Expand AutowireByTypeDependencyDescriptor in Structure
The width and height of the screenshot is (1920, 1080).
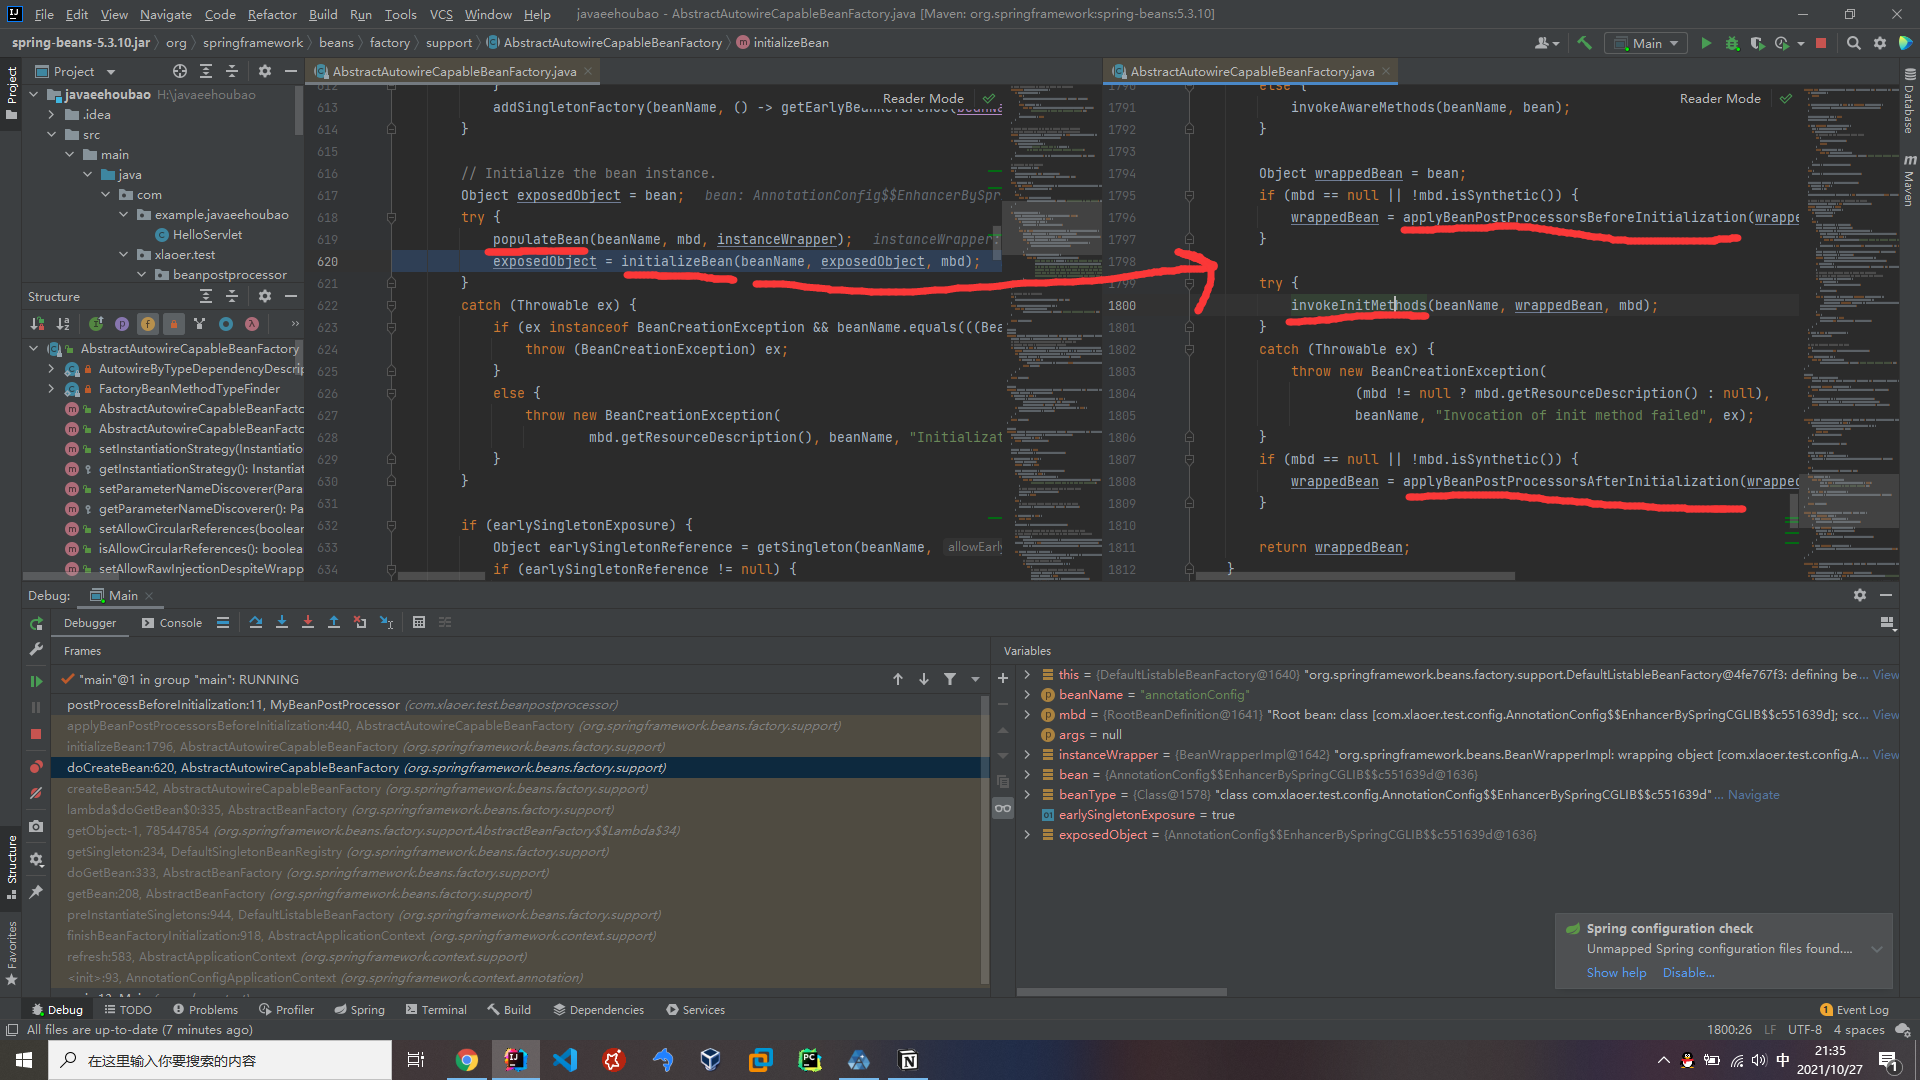pos(52,368)
